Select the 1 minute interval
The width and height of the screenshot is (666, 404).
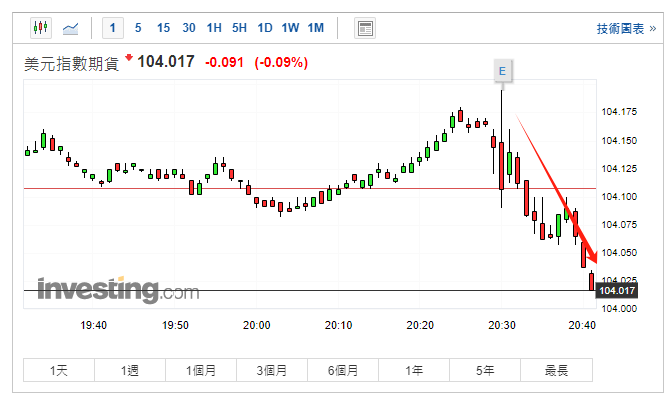[113, 28]
